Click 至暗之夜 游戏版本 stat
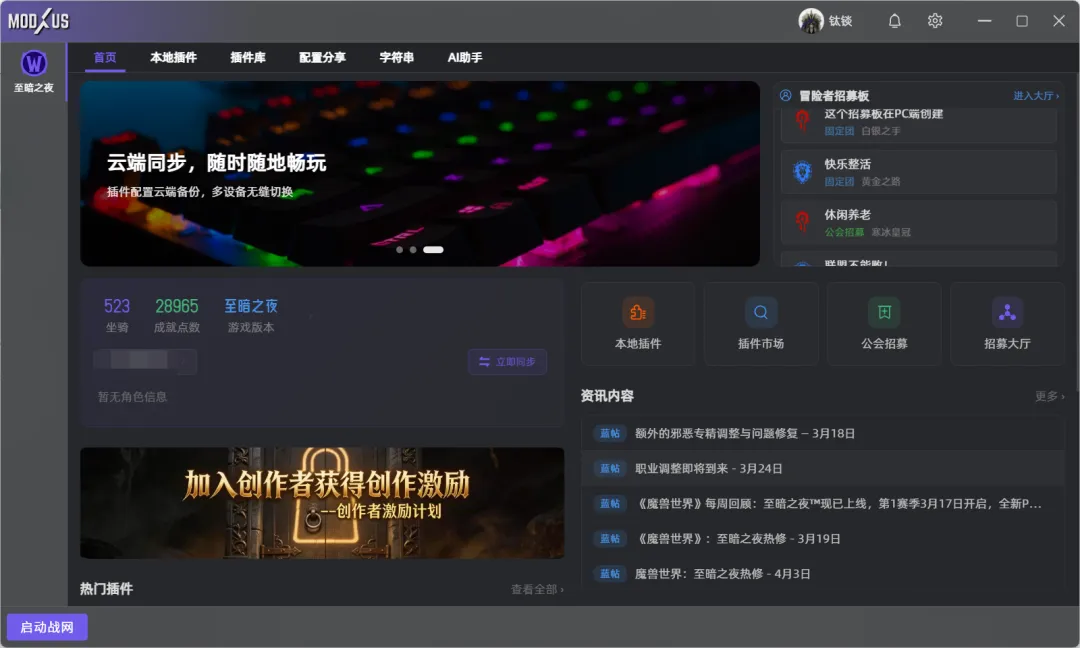 251,315
